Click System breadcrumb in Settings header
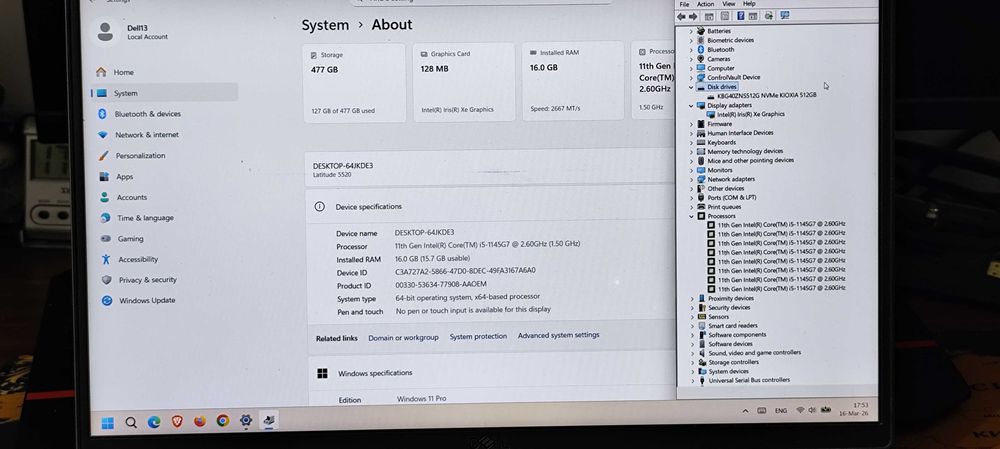Image resolution: width=1000 pixels, height=449 pixels. pos(325,26)
